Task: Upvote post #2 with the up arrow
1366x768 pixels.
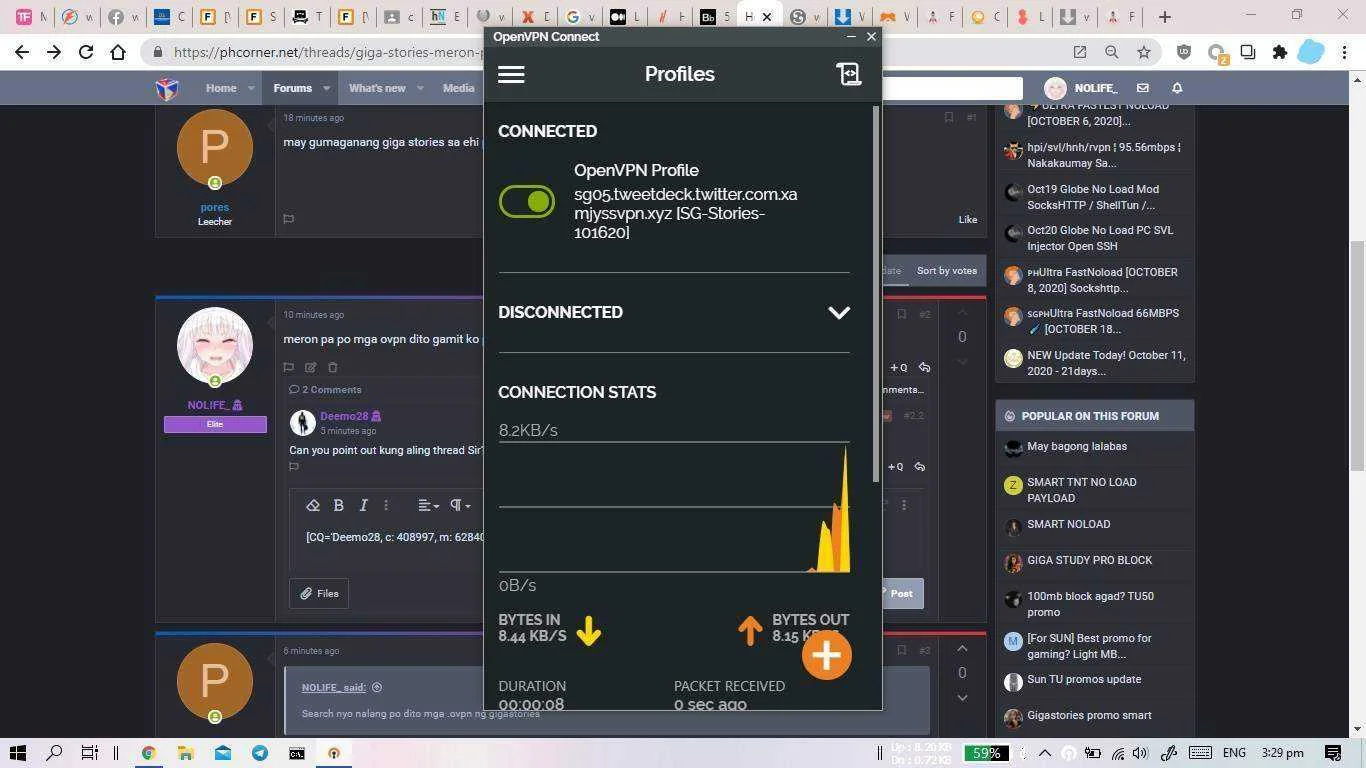Action: tap(962, 314)
